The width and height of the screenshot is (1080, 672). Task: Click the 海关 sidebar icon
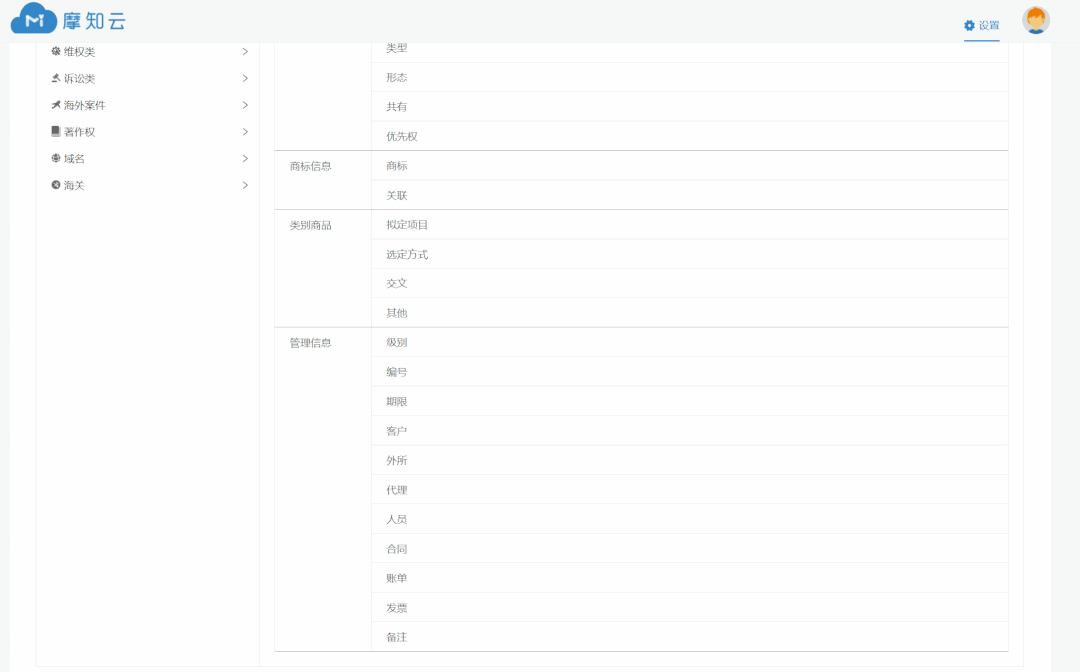[56, 185]
